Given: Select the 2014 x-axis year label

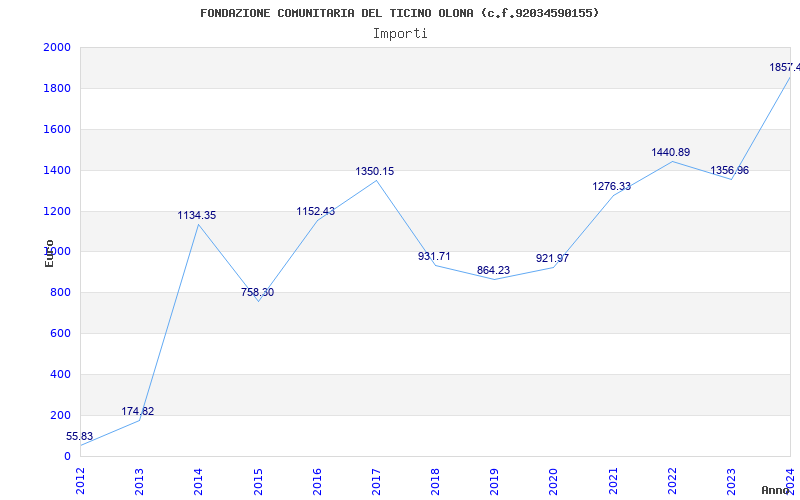Looking at the screenshot, I should 198,481.
